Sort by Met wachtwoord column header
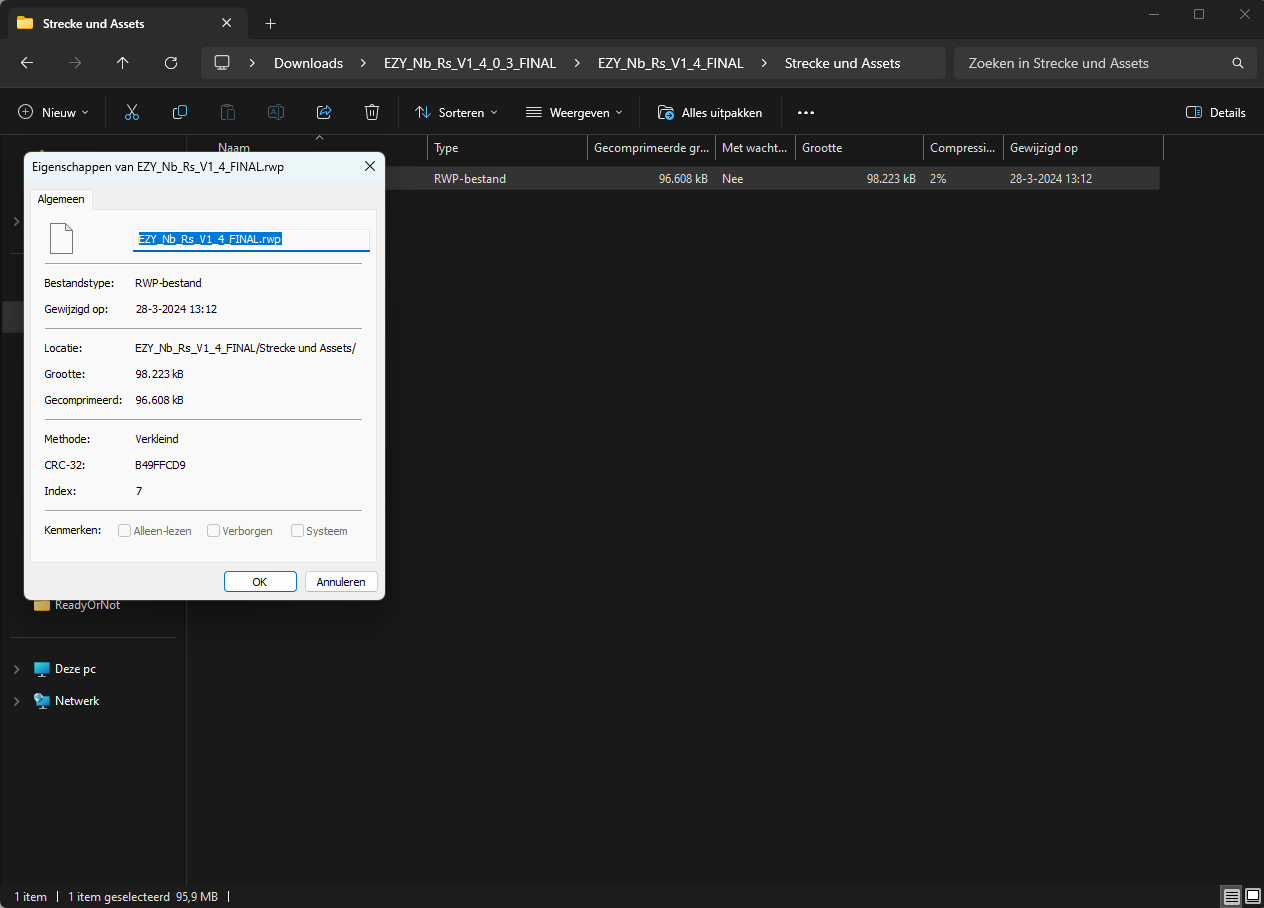The image size is (1264, 908). (755, 148)
